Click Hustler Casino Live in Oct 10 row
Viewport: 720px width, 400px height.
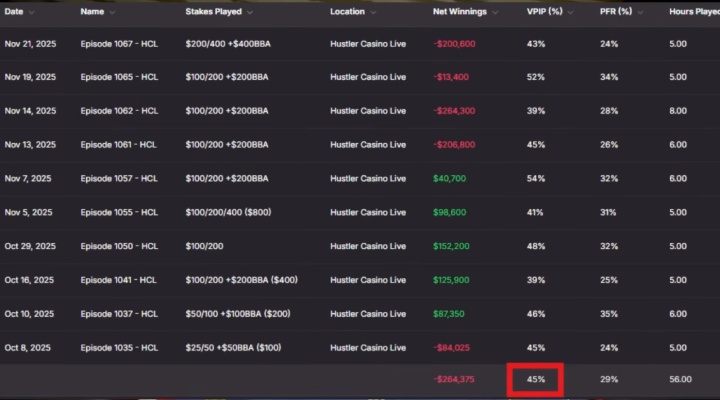[x=368, y=314]
